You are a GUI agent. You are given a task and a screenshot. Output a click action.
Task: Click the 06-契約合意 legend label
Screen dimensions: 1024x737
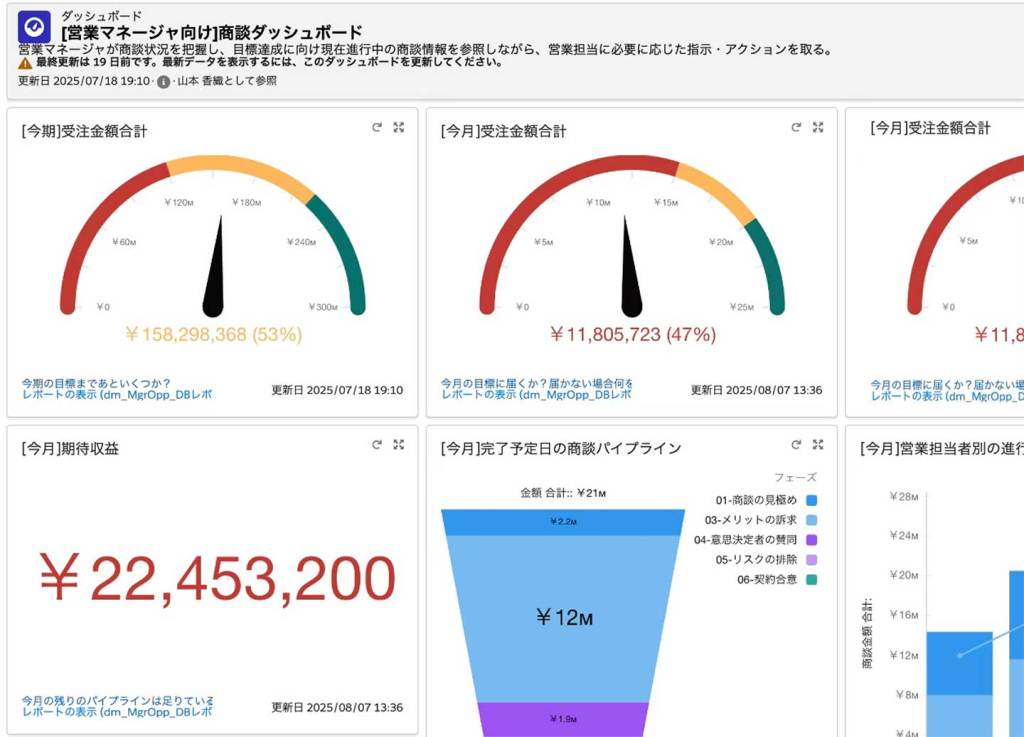coord(767,579)
